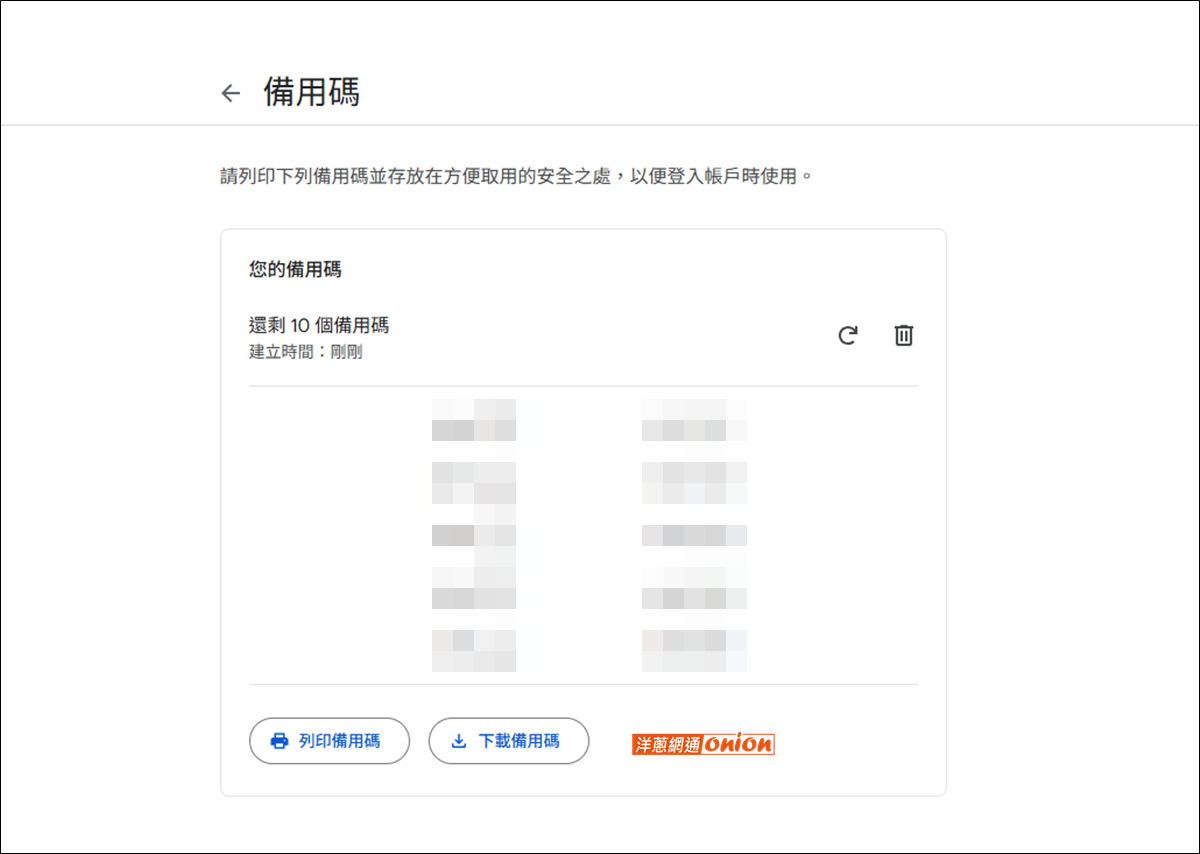This screenshot has height=854, width=1200.
Task: Select the 備用碼 page title
Action: tap(311, 92)
